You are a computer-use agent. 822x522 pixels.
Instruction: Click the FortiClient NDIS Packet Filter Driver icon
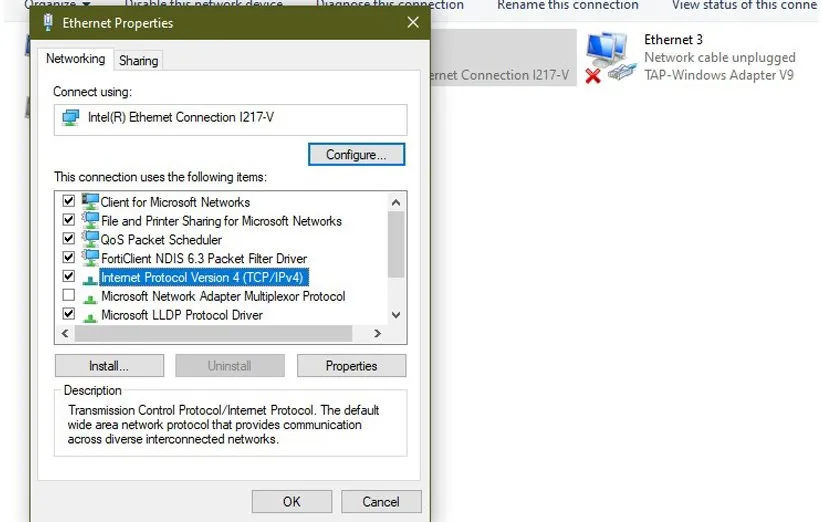pyautogui.click(x=90, y=258)
